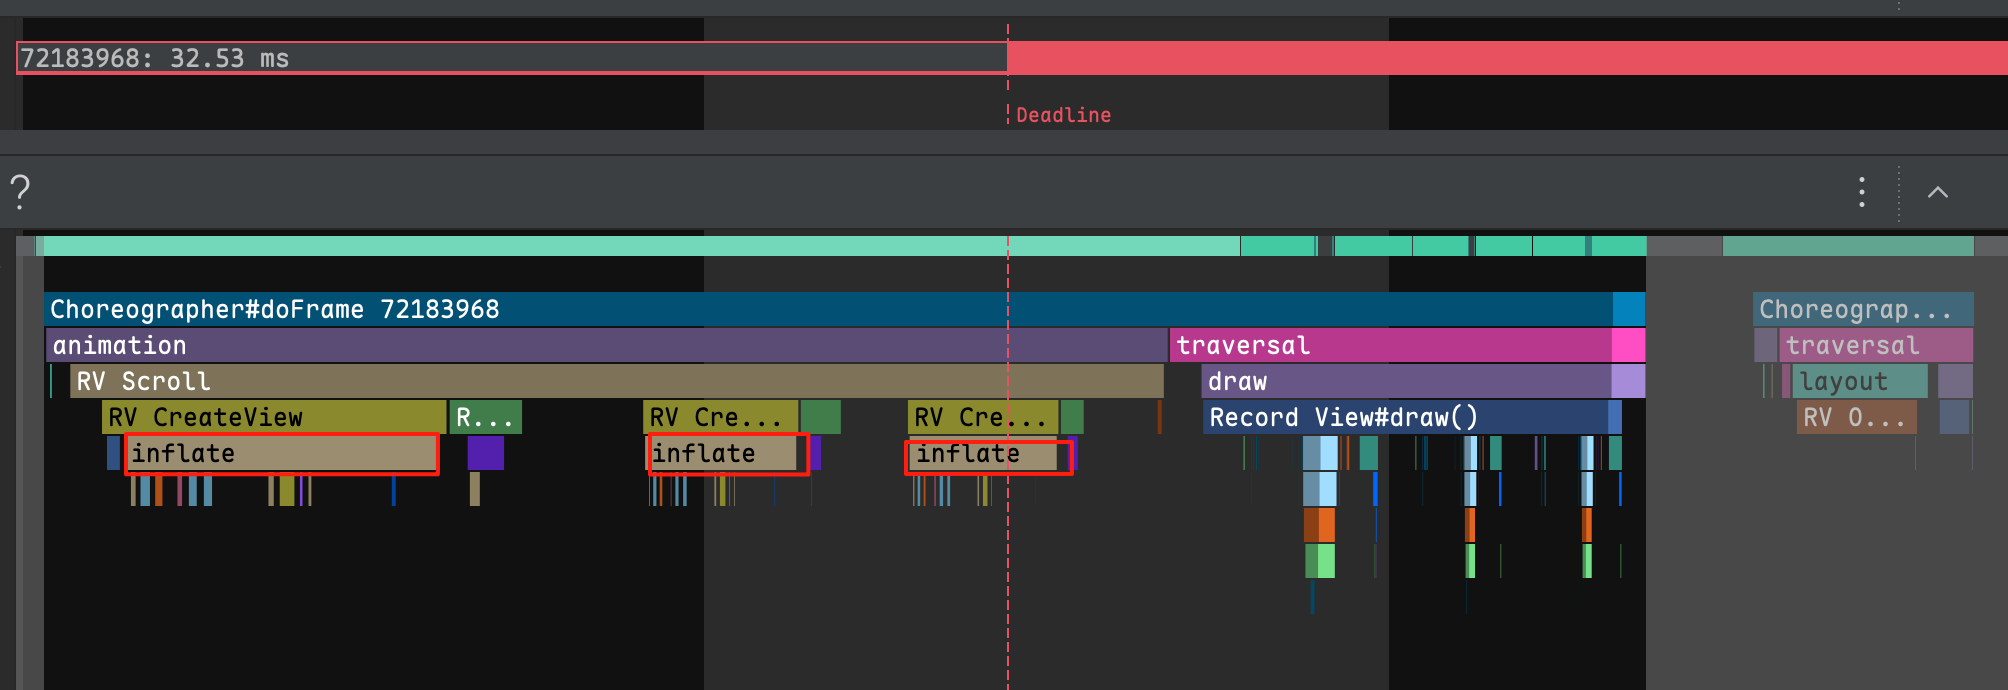Select the bright magenta traversal slice
This screenshot has width=2008, height=690.
(x=1390, y=345)
